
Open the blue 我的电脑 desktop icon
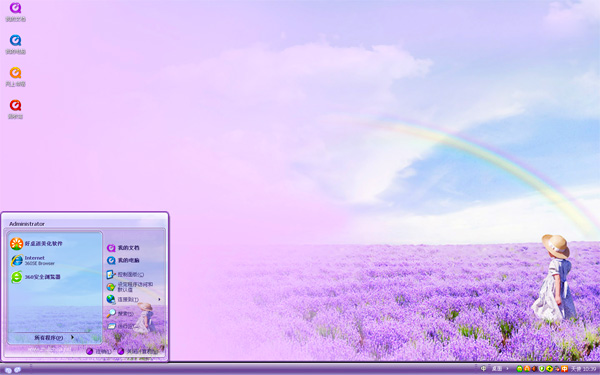[15, 44]
